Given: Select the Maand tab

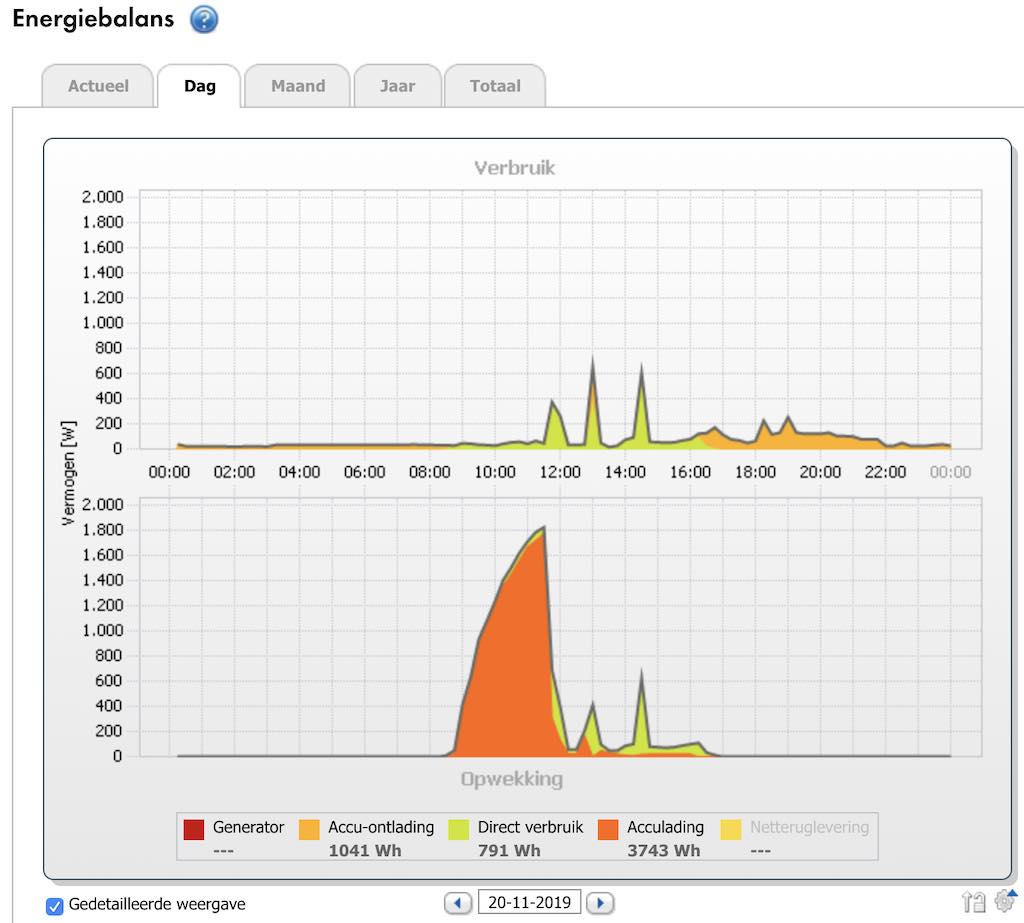Looking at the screenshot, I should (298, 86).
